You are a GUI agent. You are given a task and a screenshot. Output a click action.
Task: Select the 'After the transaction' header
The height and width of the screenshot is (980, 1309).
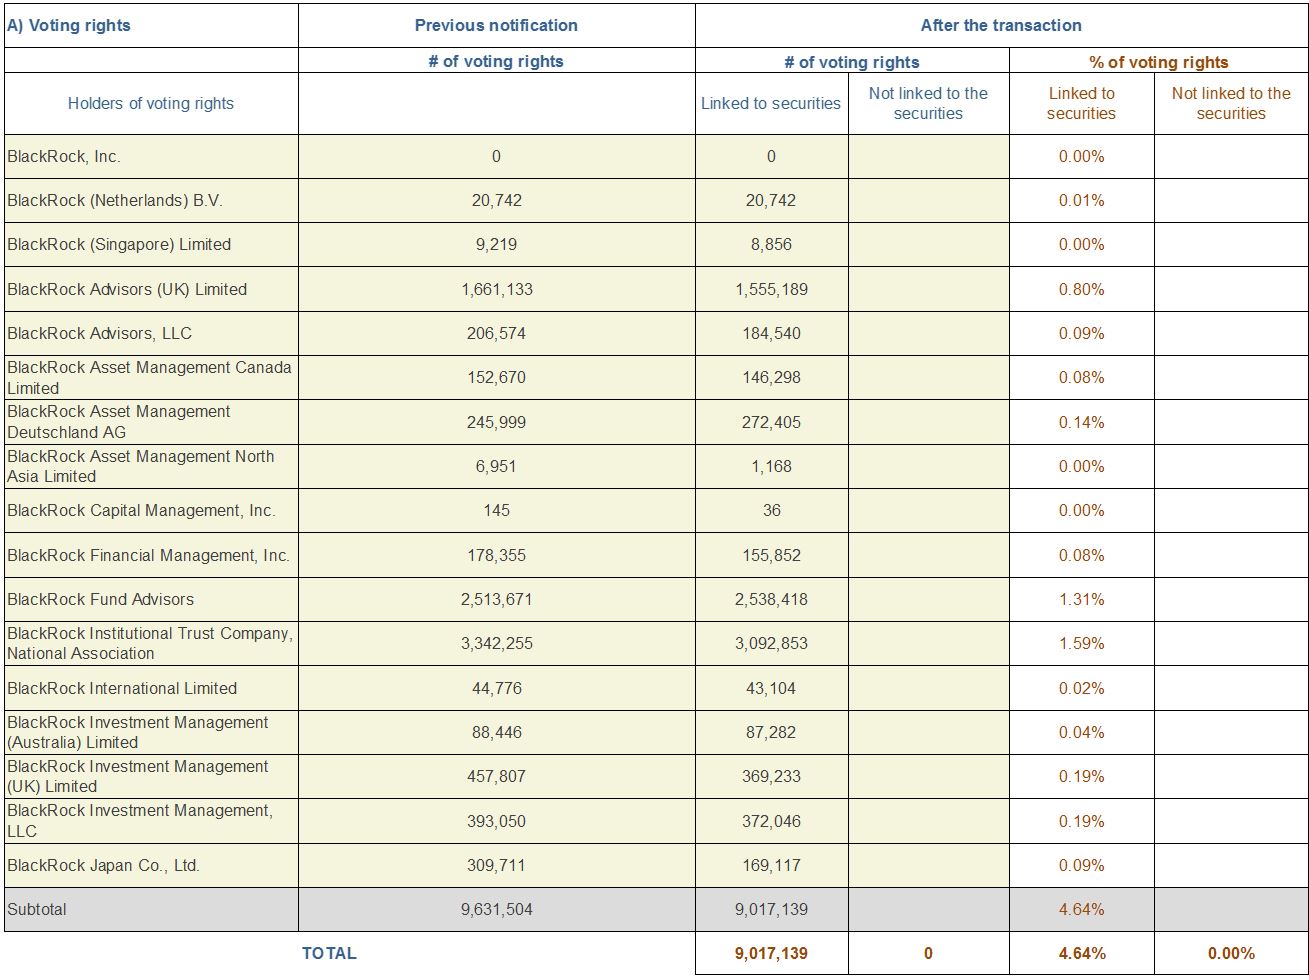pos(1001,26)
